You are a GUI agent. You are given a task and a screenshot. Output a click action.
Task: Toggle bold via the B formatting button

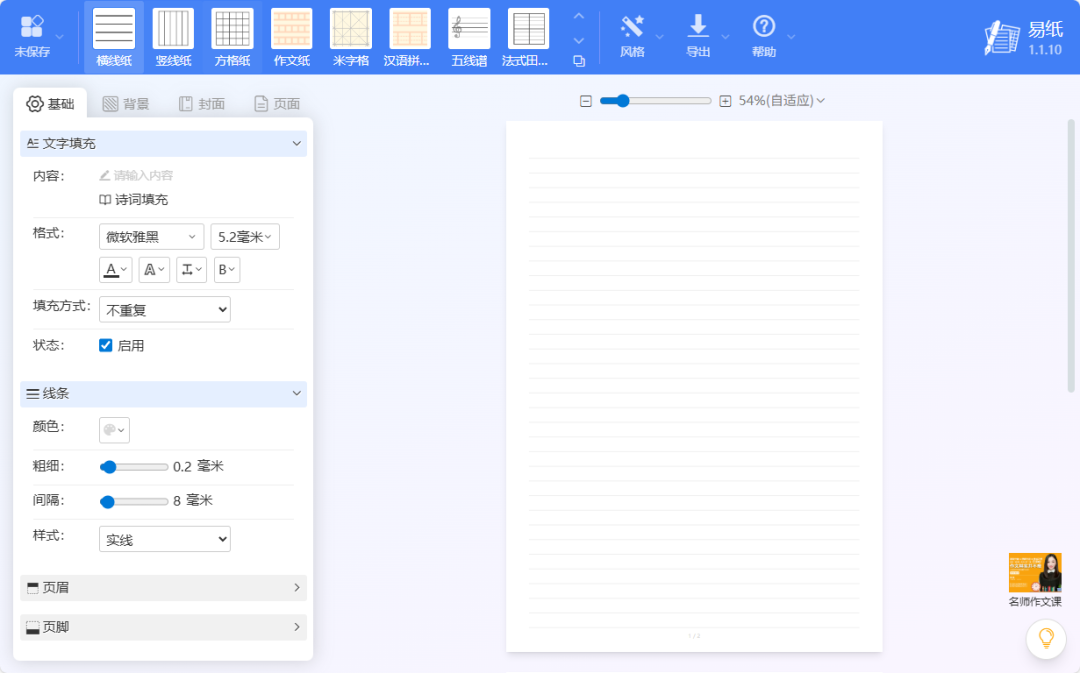227,269
